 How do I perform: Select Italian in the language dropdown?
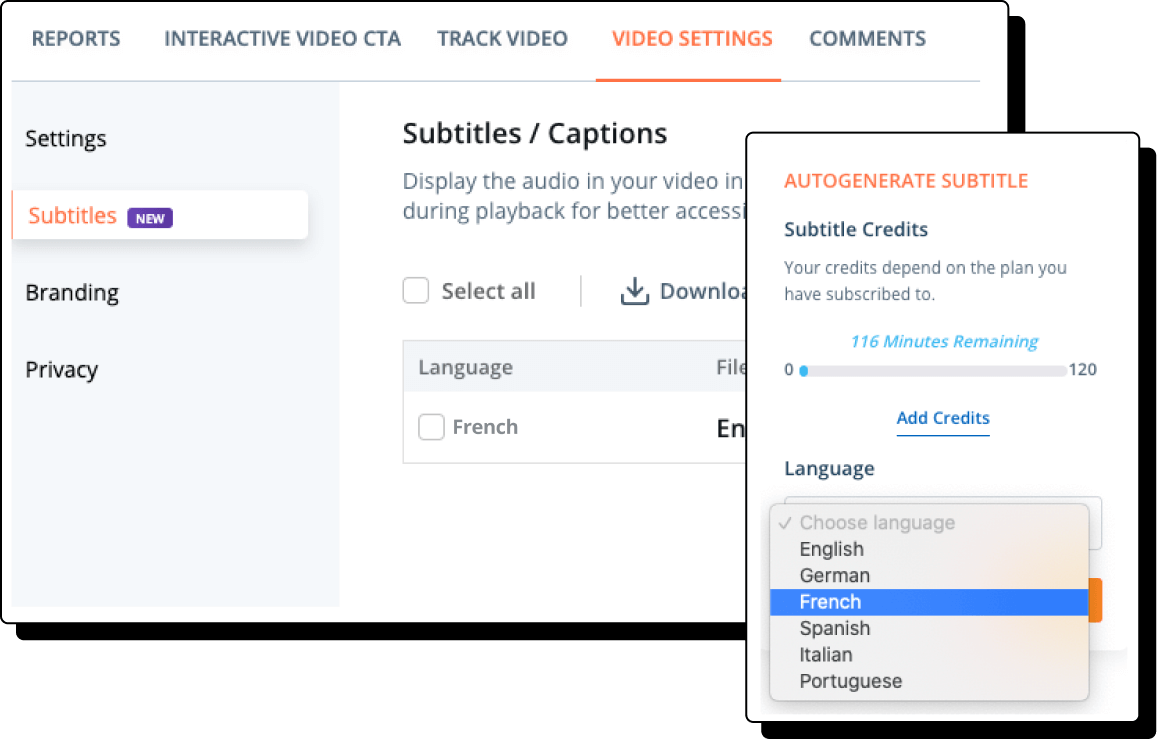tap(826, 655)
